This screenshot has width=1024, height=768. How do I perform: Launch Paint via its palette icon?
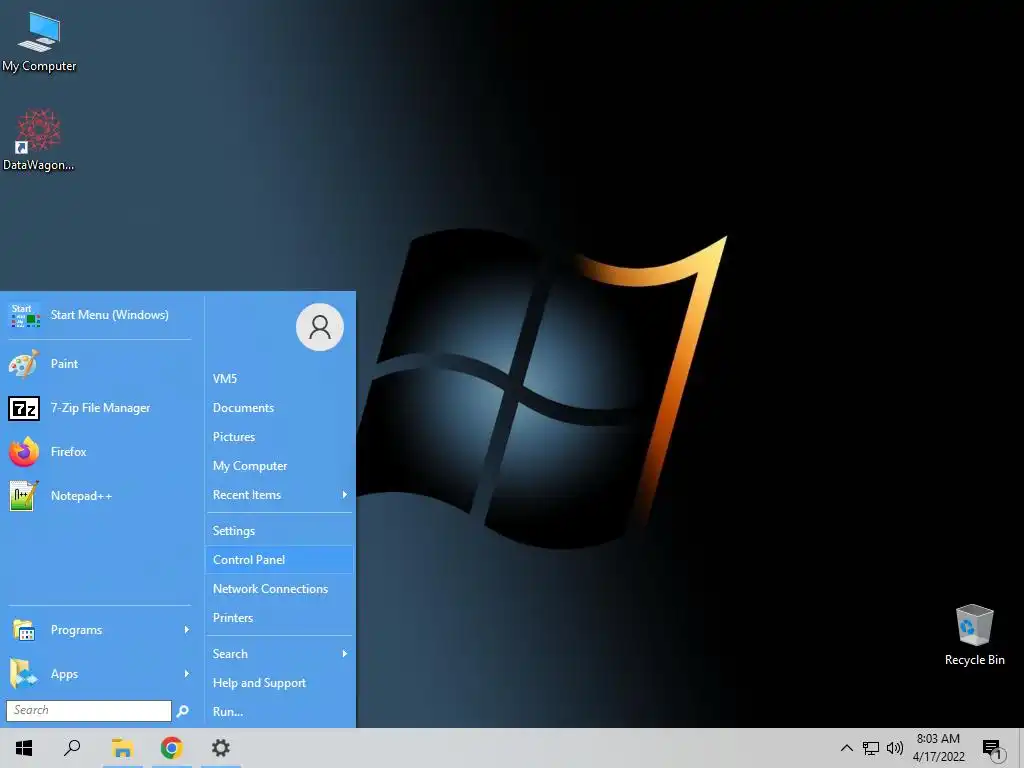[x=24, y=364]
